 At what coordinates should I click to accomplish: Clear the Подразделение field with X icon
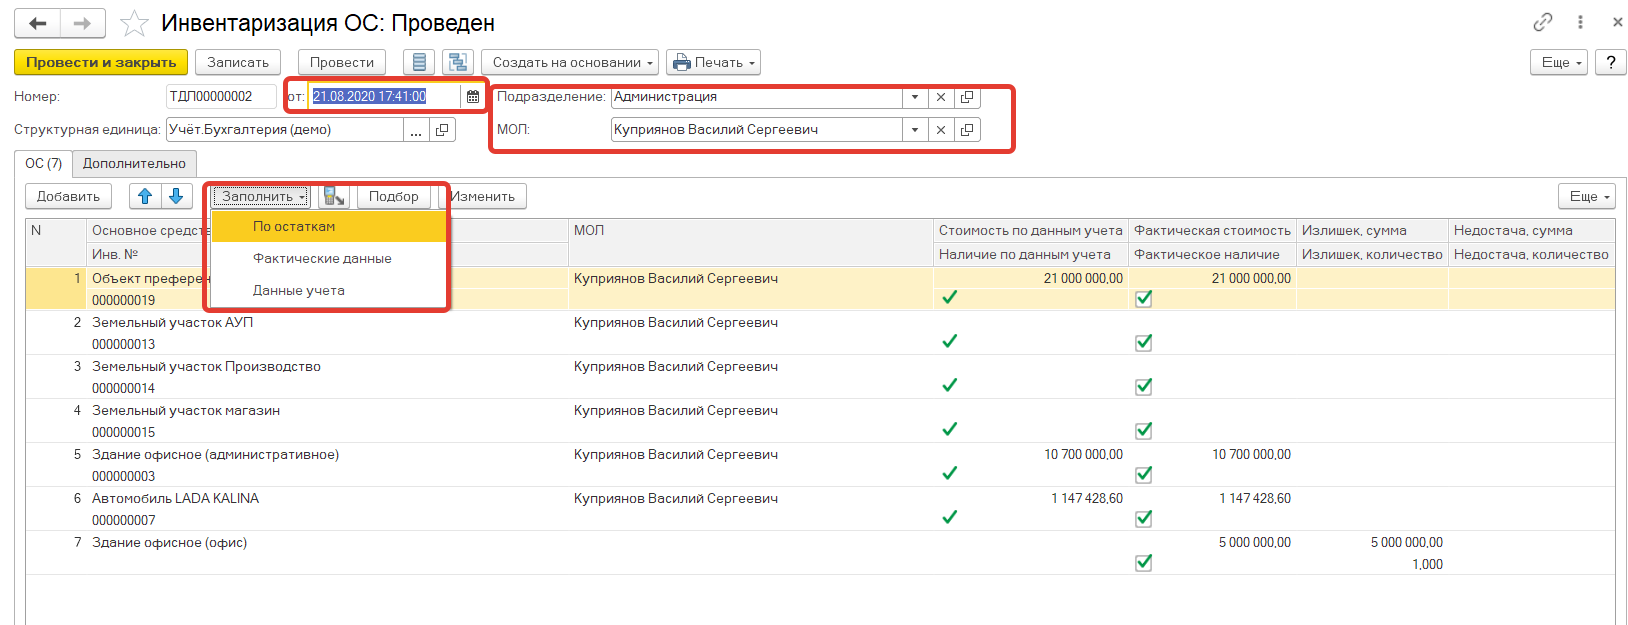point(941,97)
